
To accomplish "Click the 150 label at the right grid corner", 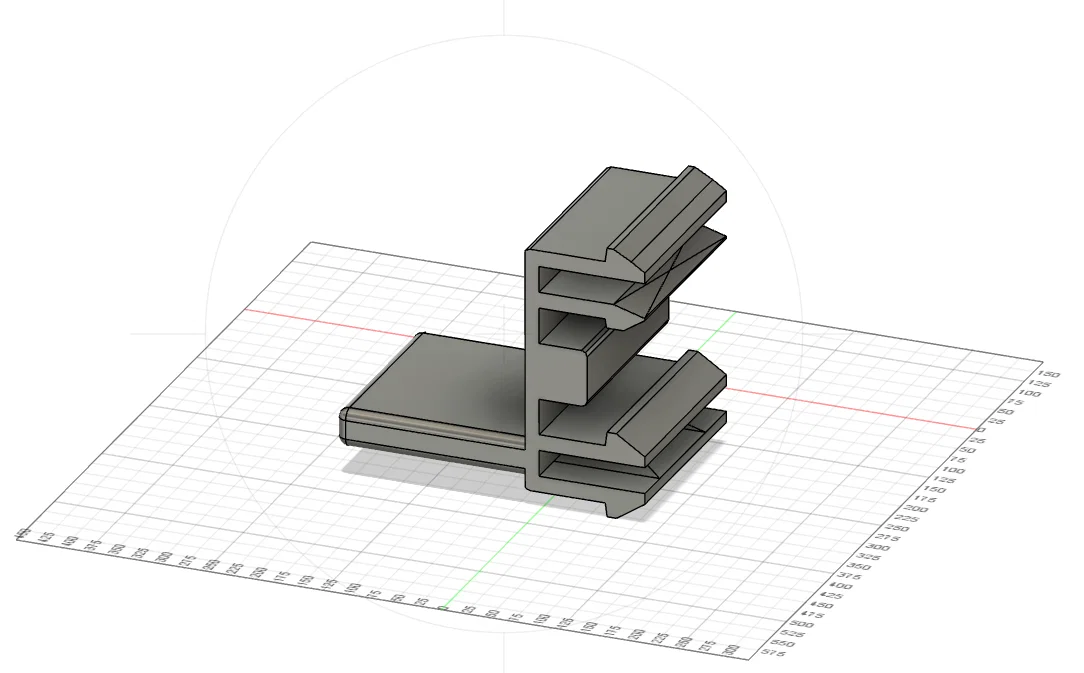I will coord(1048,374).
